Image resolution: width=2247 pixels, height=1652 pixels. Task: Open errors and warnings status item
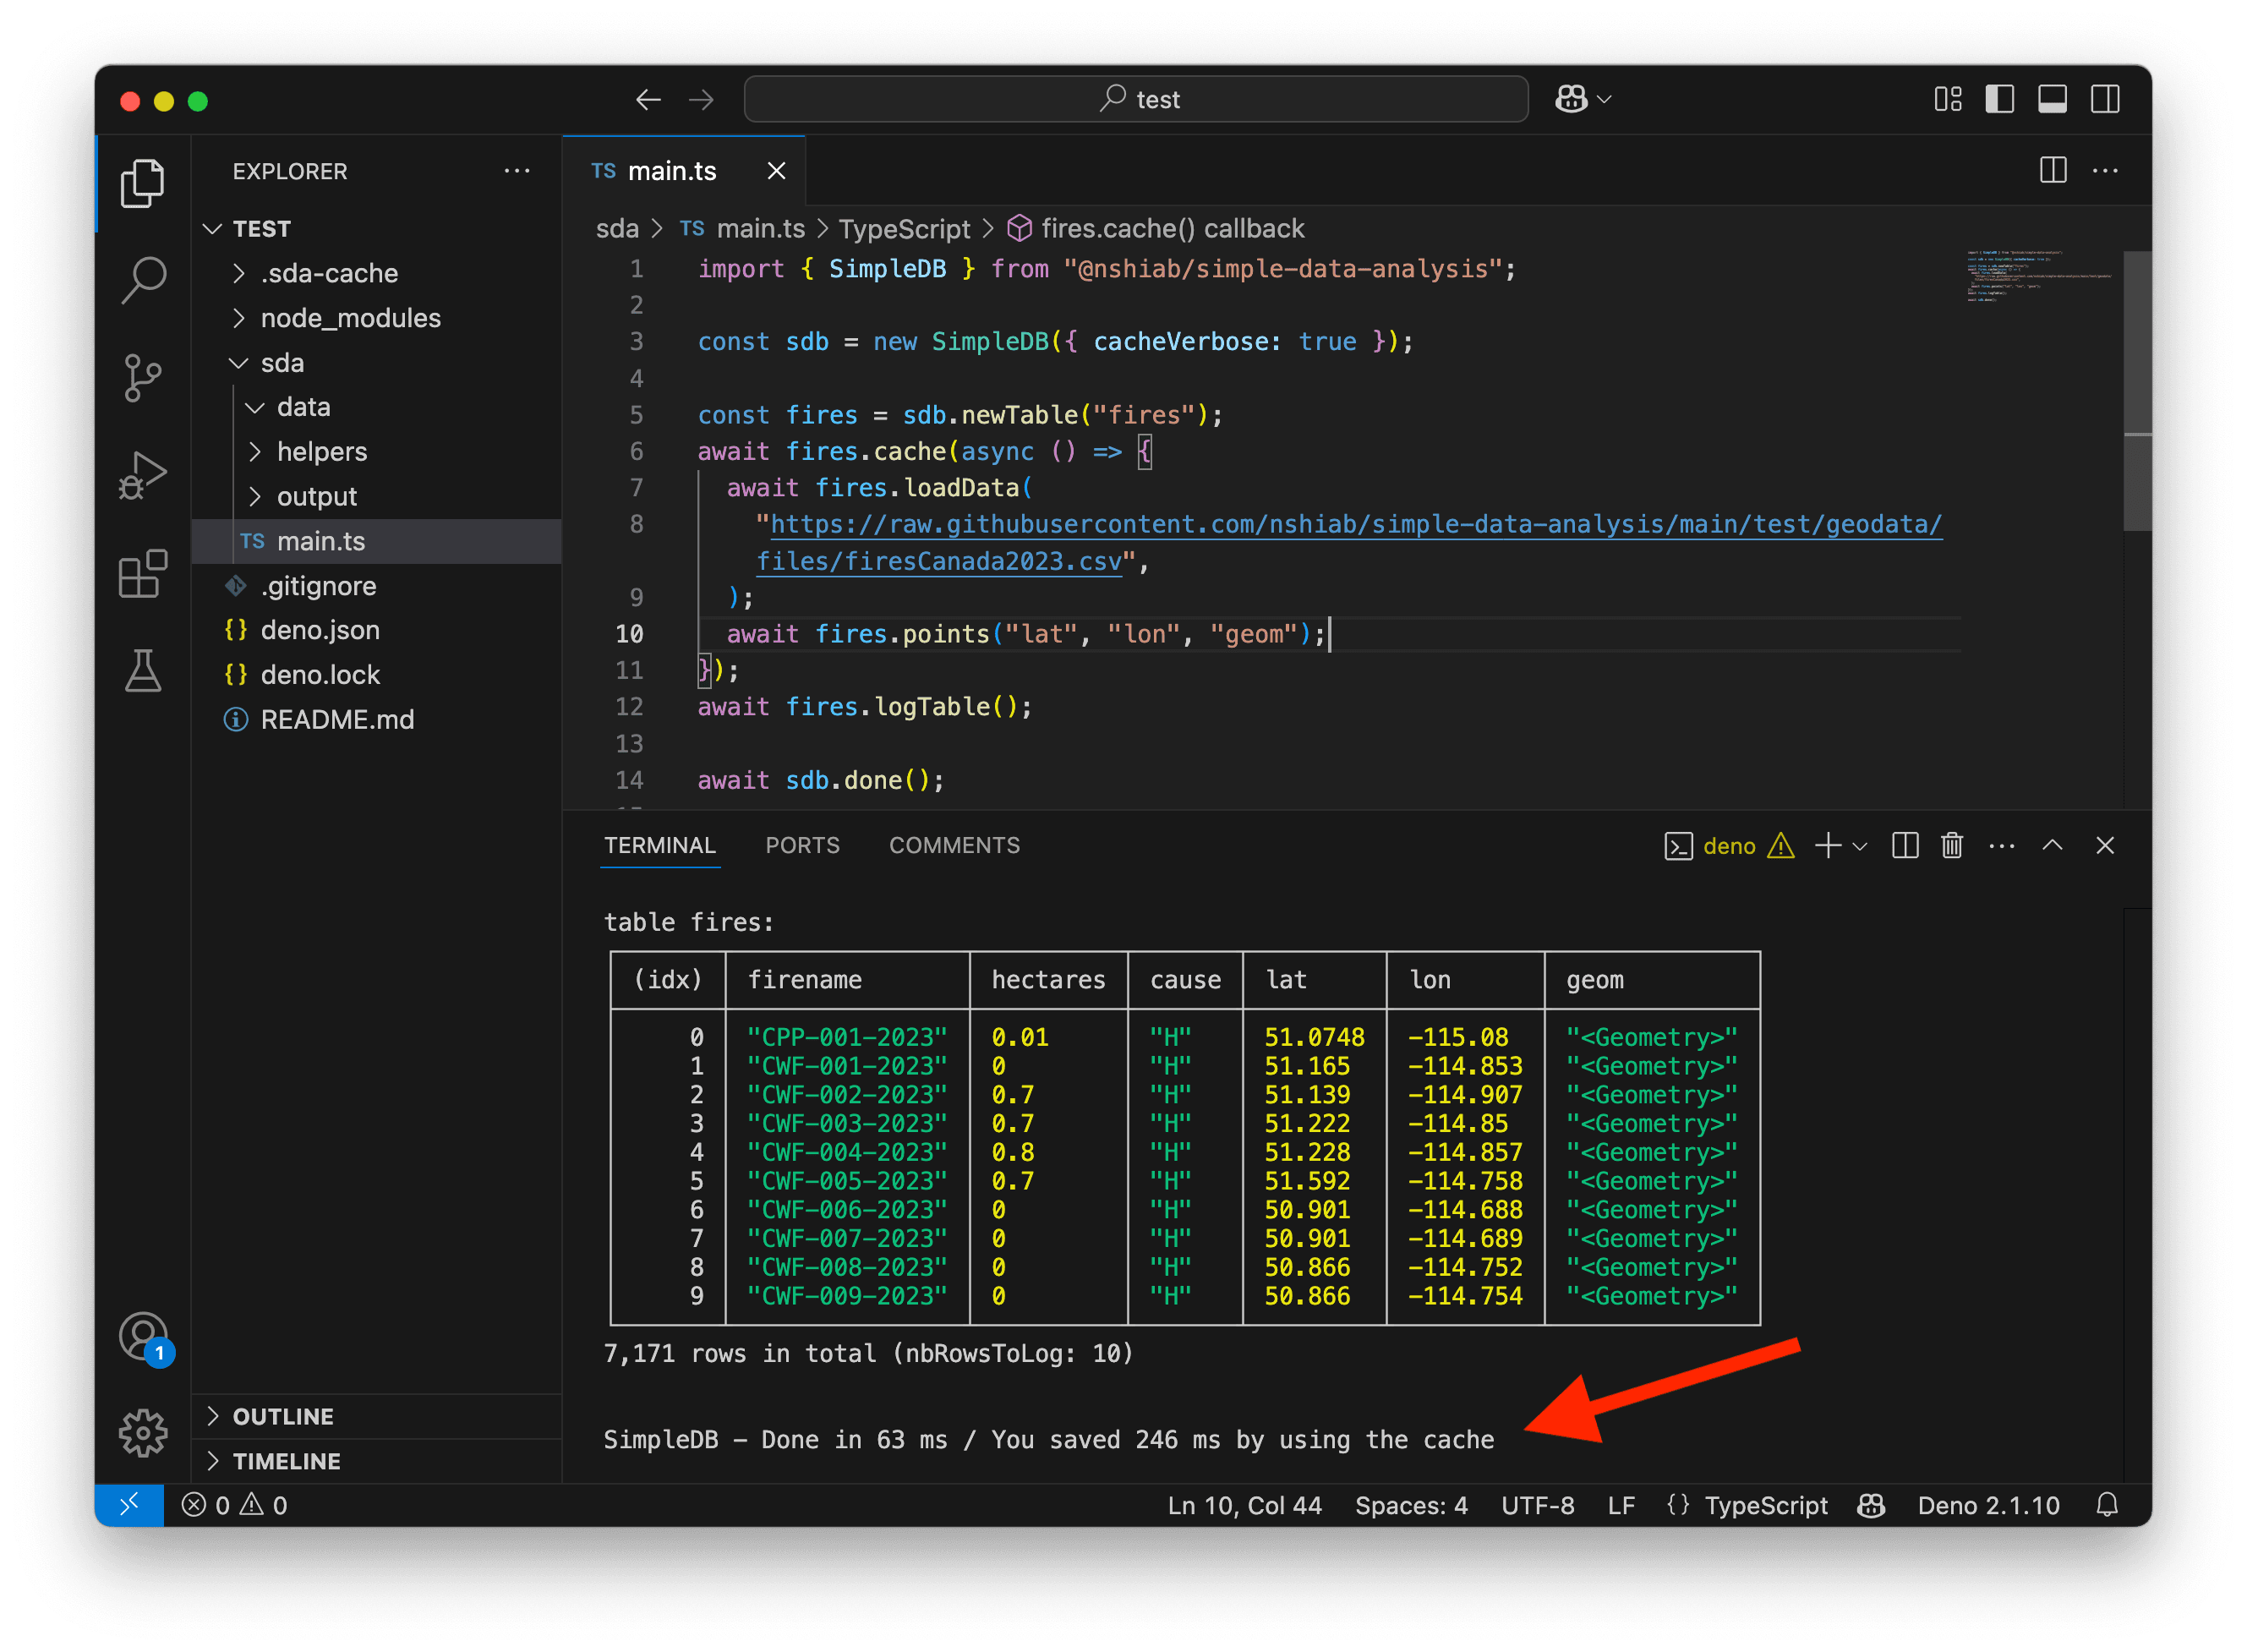tap(234, 1505)
